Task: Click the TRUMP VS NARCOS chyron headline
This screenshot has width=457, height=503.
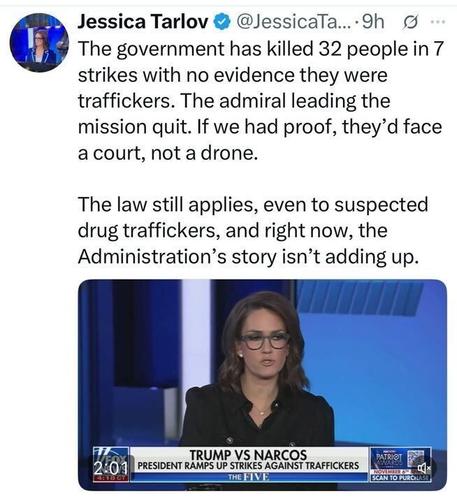Action: coord(248,455)
